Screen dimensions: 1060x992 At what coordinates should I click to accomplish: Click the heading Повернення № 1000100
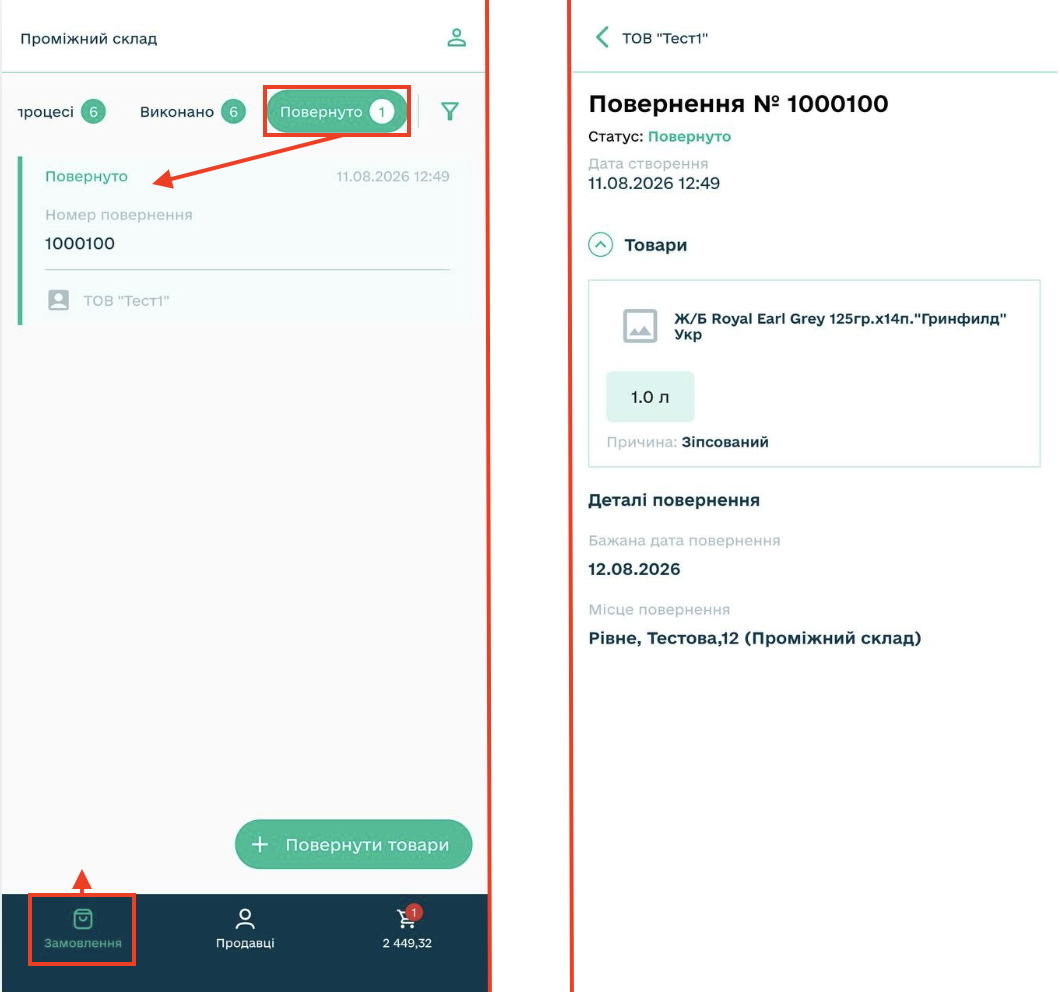click(738, 103)
